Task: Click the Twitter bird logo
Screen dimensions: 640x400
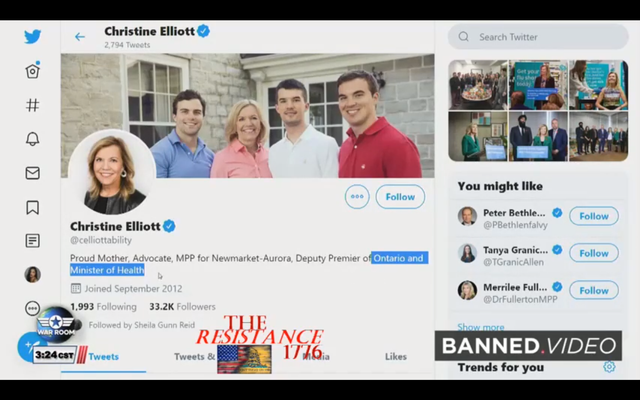Action: [x=32, y=36]
